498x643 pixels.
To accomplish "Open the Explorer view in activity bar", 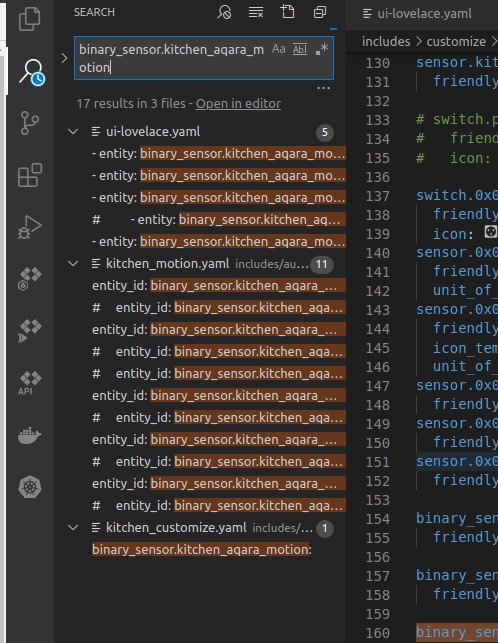I will click(x=30, y=18).
